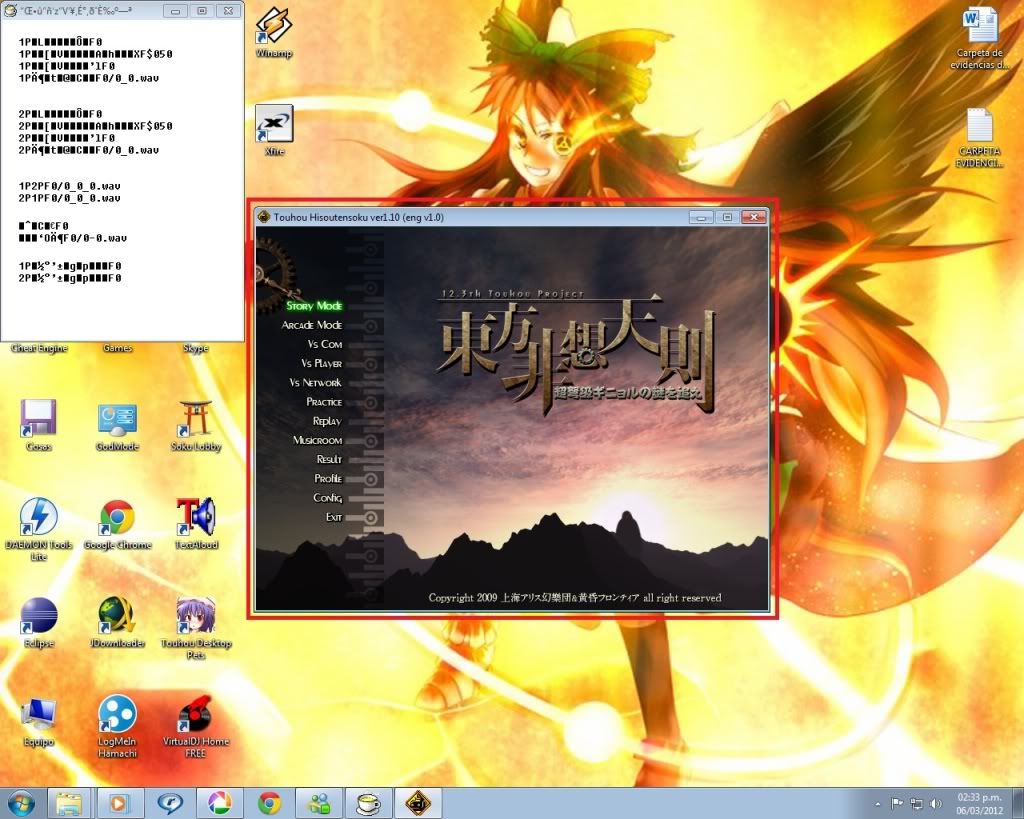This screenshot has width=1024, height=819.
Task: Open the volume speaker tray icon
Action: click(936, 803)
